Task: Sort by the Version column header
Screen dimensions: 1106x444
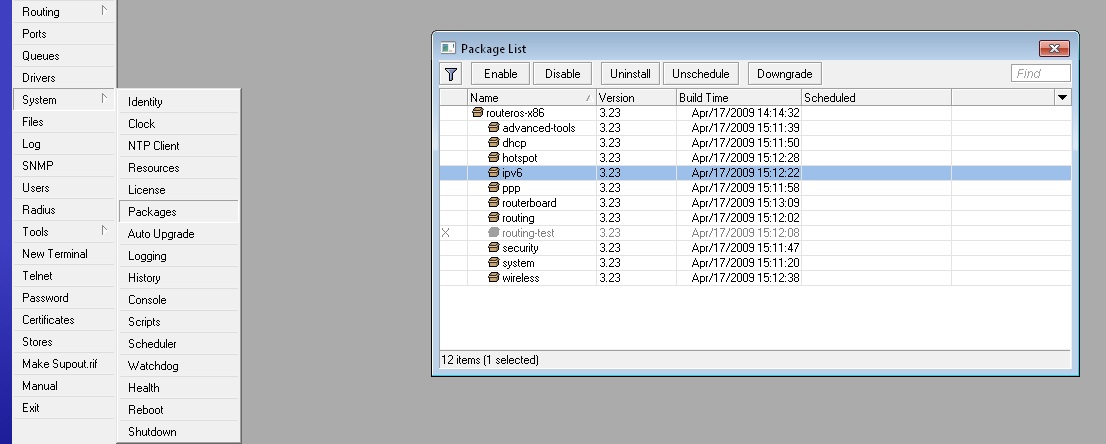Action: 636,98
